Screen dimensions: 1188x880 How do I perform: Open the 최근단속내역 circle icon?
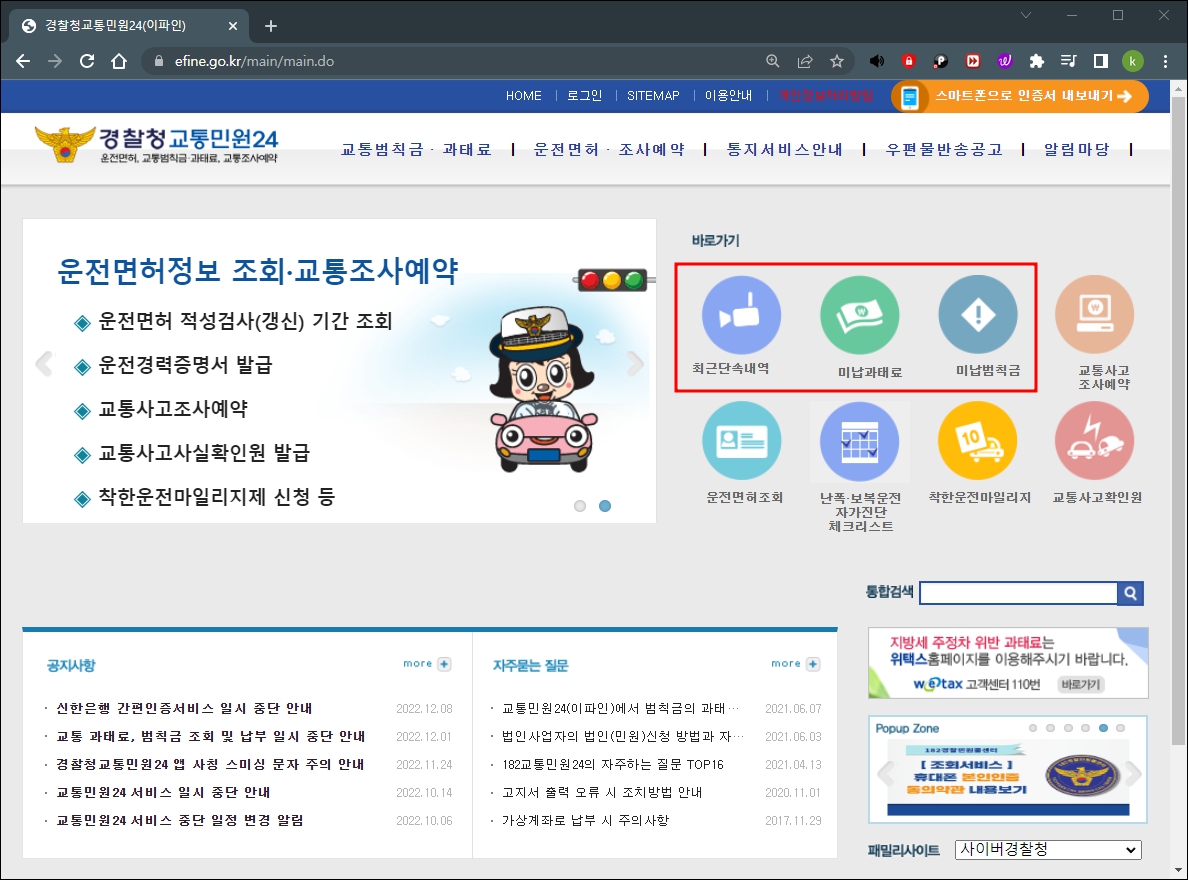point(742,314)
